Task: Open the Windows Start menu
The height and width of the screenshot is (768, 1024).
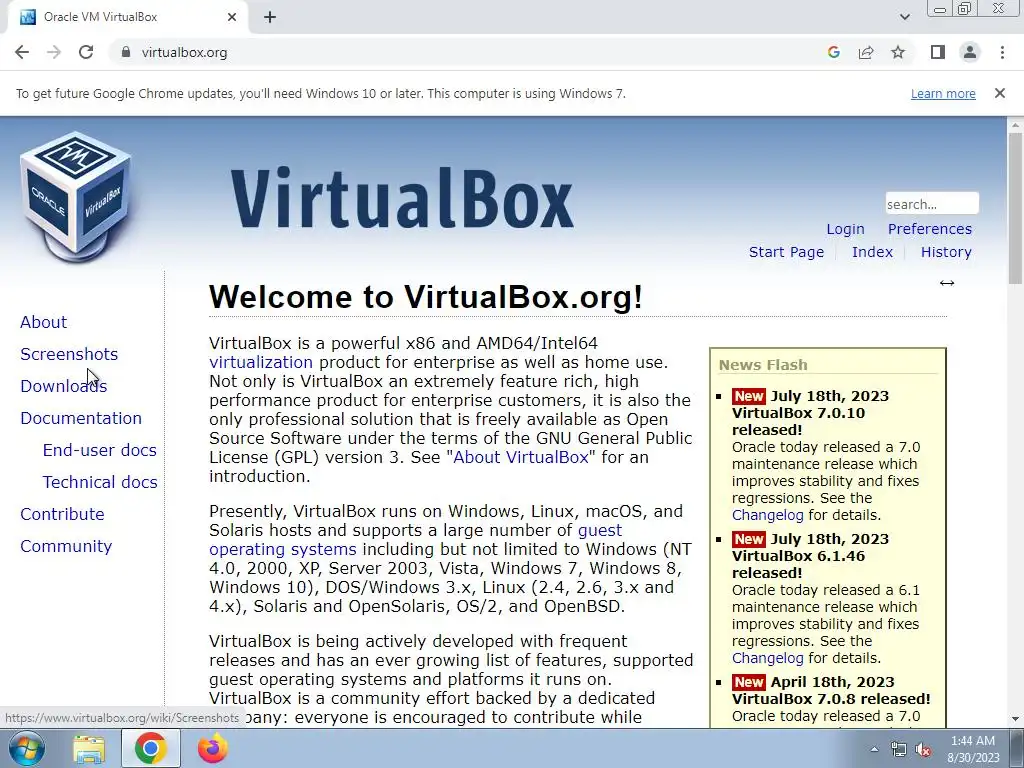Action: point(26,748)
